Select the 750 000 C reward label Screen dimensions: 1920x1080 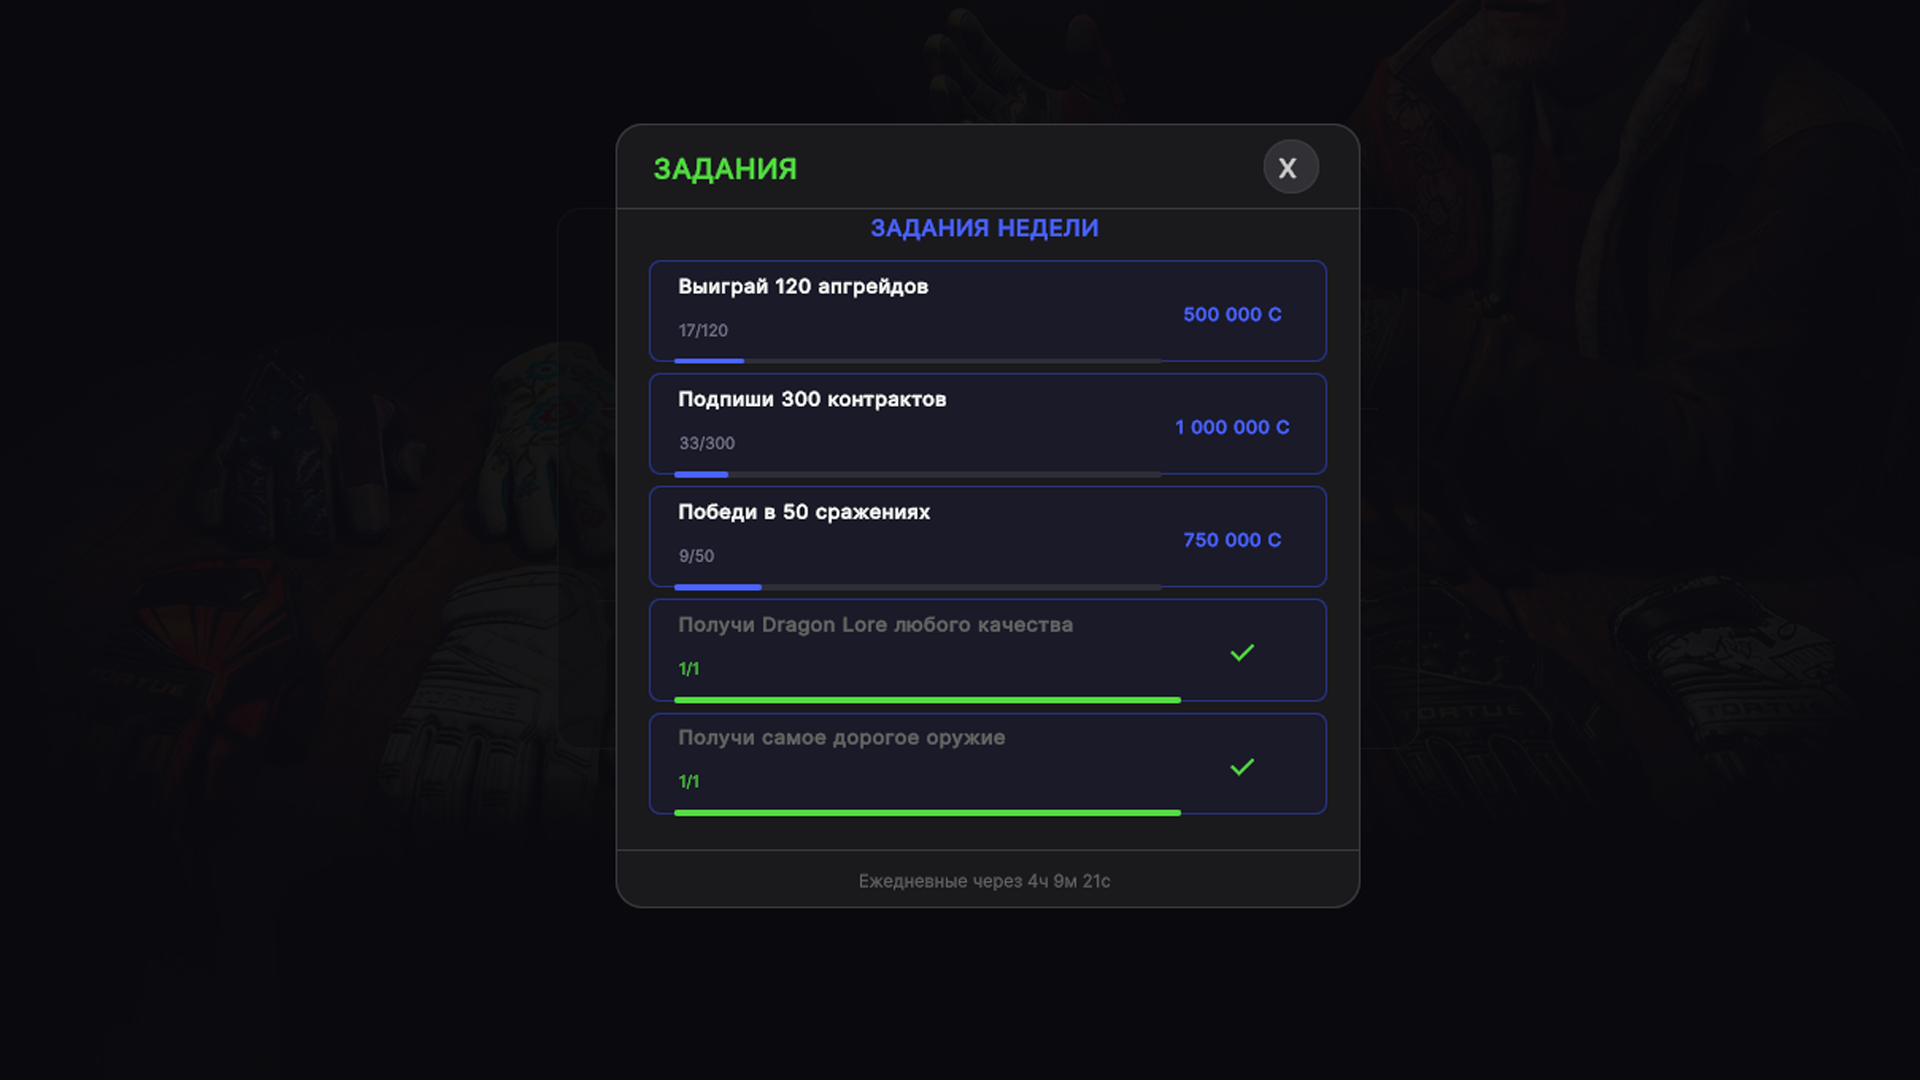tap(1231, 540)
